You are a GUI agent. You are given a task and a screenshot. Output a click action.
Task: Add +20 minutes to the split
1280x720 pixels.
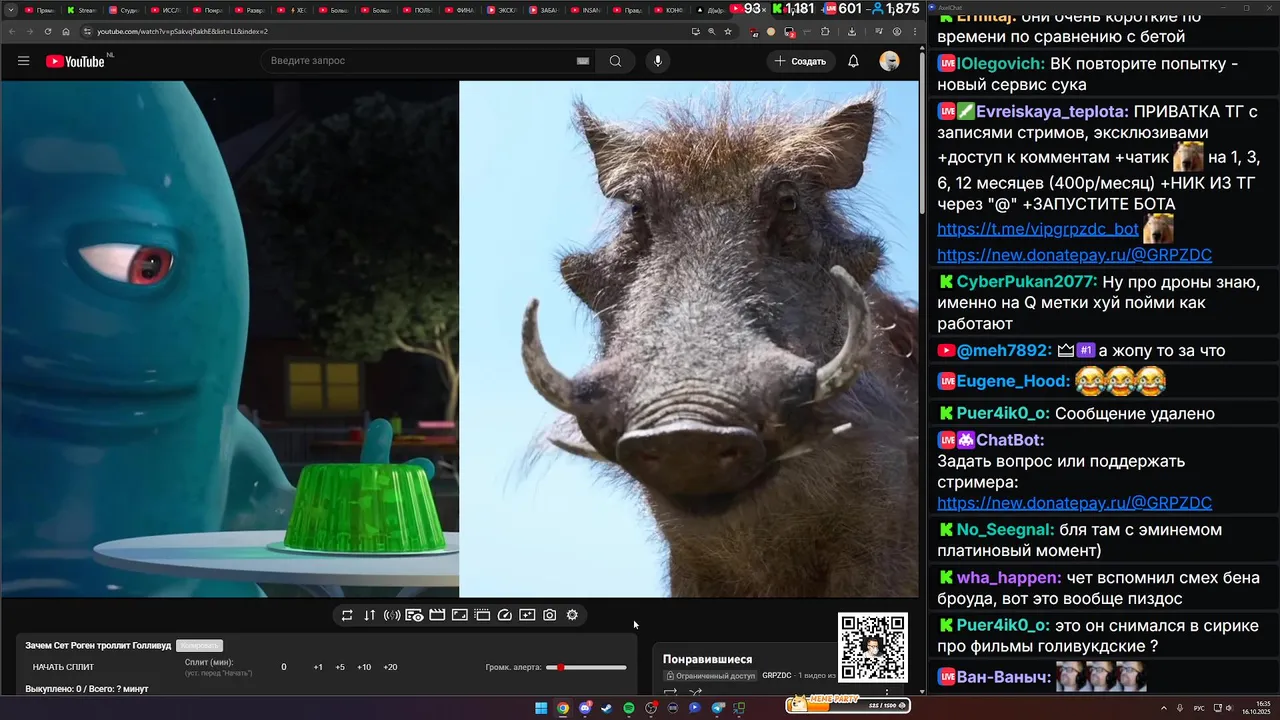point(390,667)
